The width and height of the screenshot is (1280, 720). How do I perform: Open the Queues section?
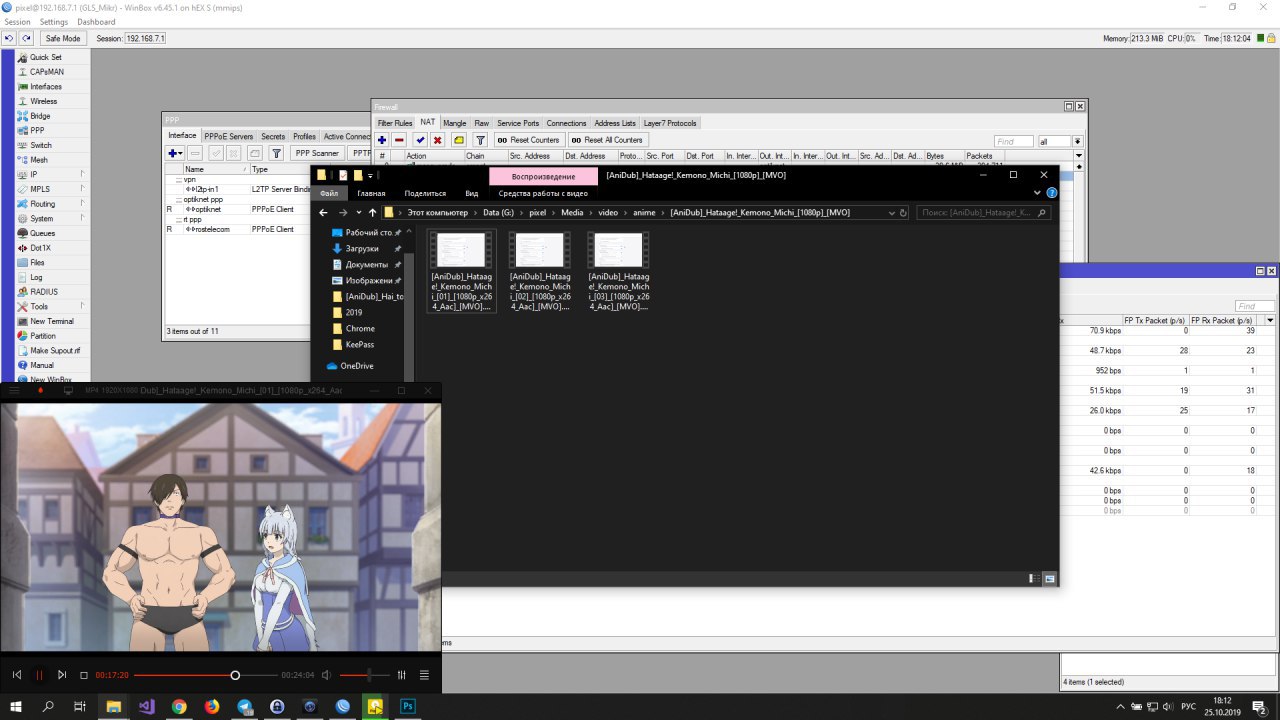pos(42,233)
